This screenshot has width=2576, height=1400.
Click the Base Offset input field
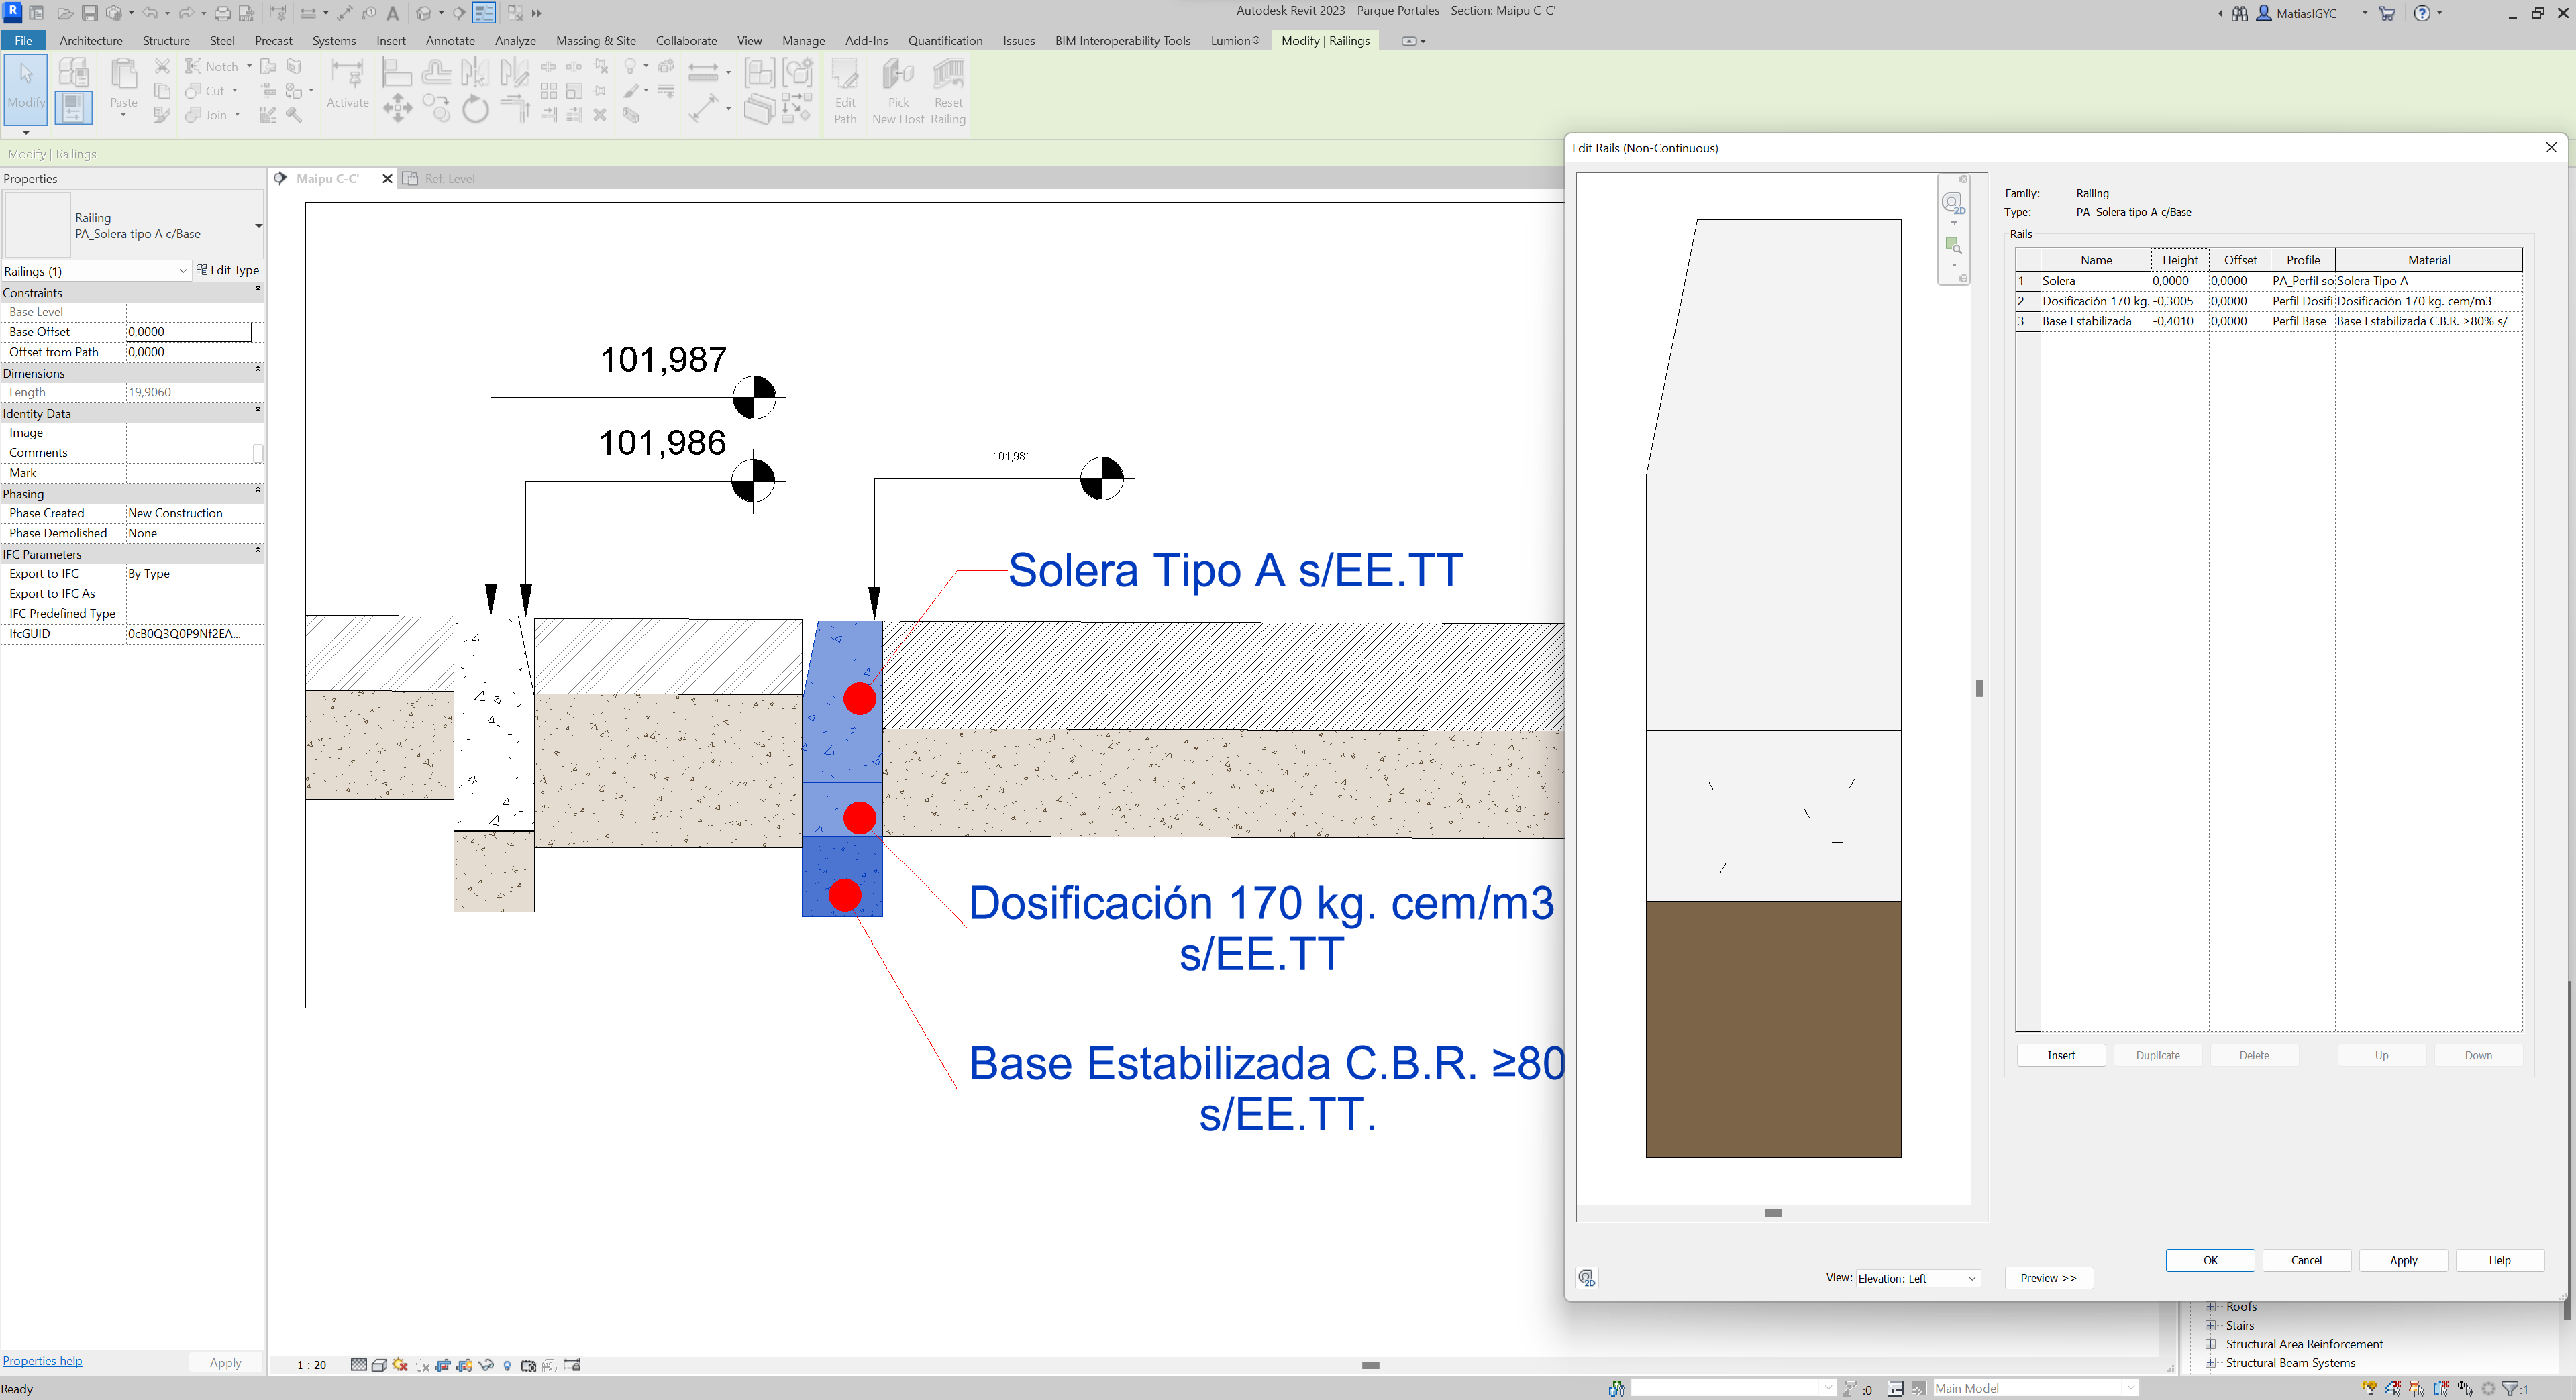pyautogui.click(x=188, y=331)
